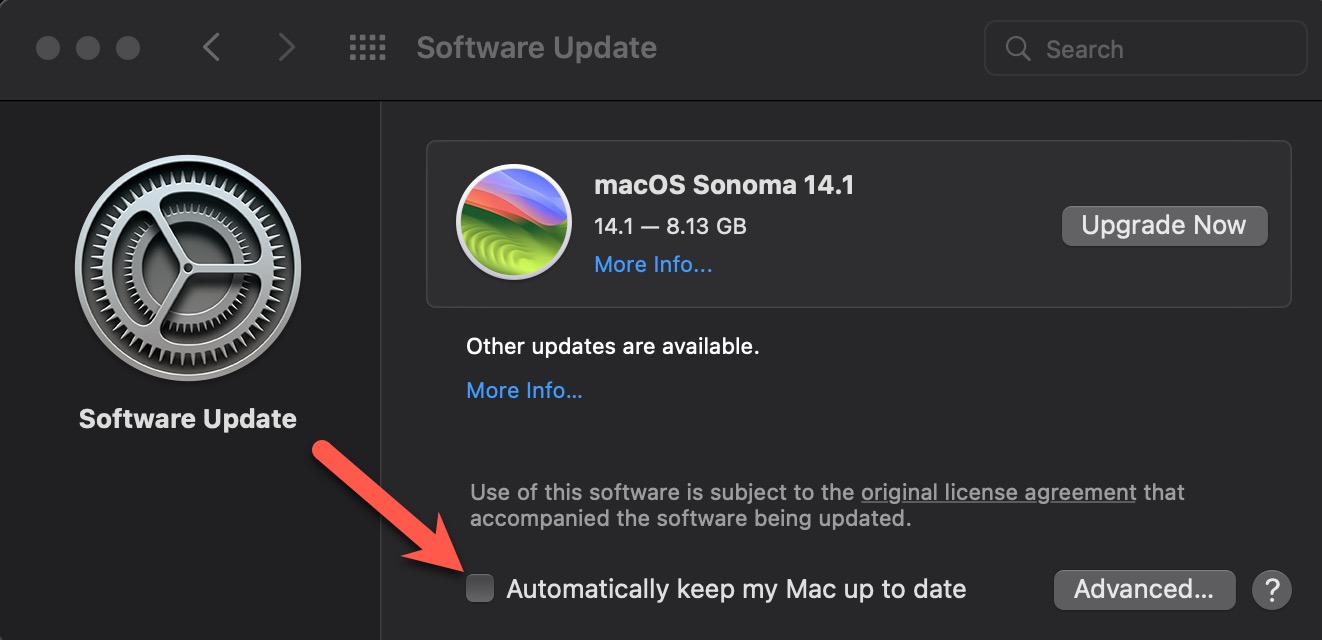Screen dimensions: 1322x640
Task: Click the macOS Sonoma 14.1 heading
Action: click(x=724, y=185)
